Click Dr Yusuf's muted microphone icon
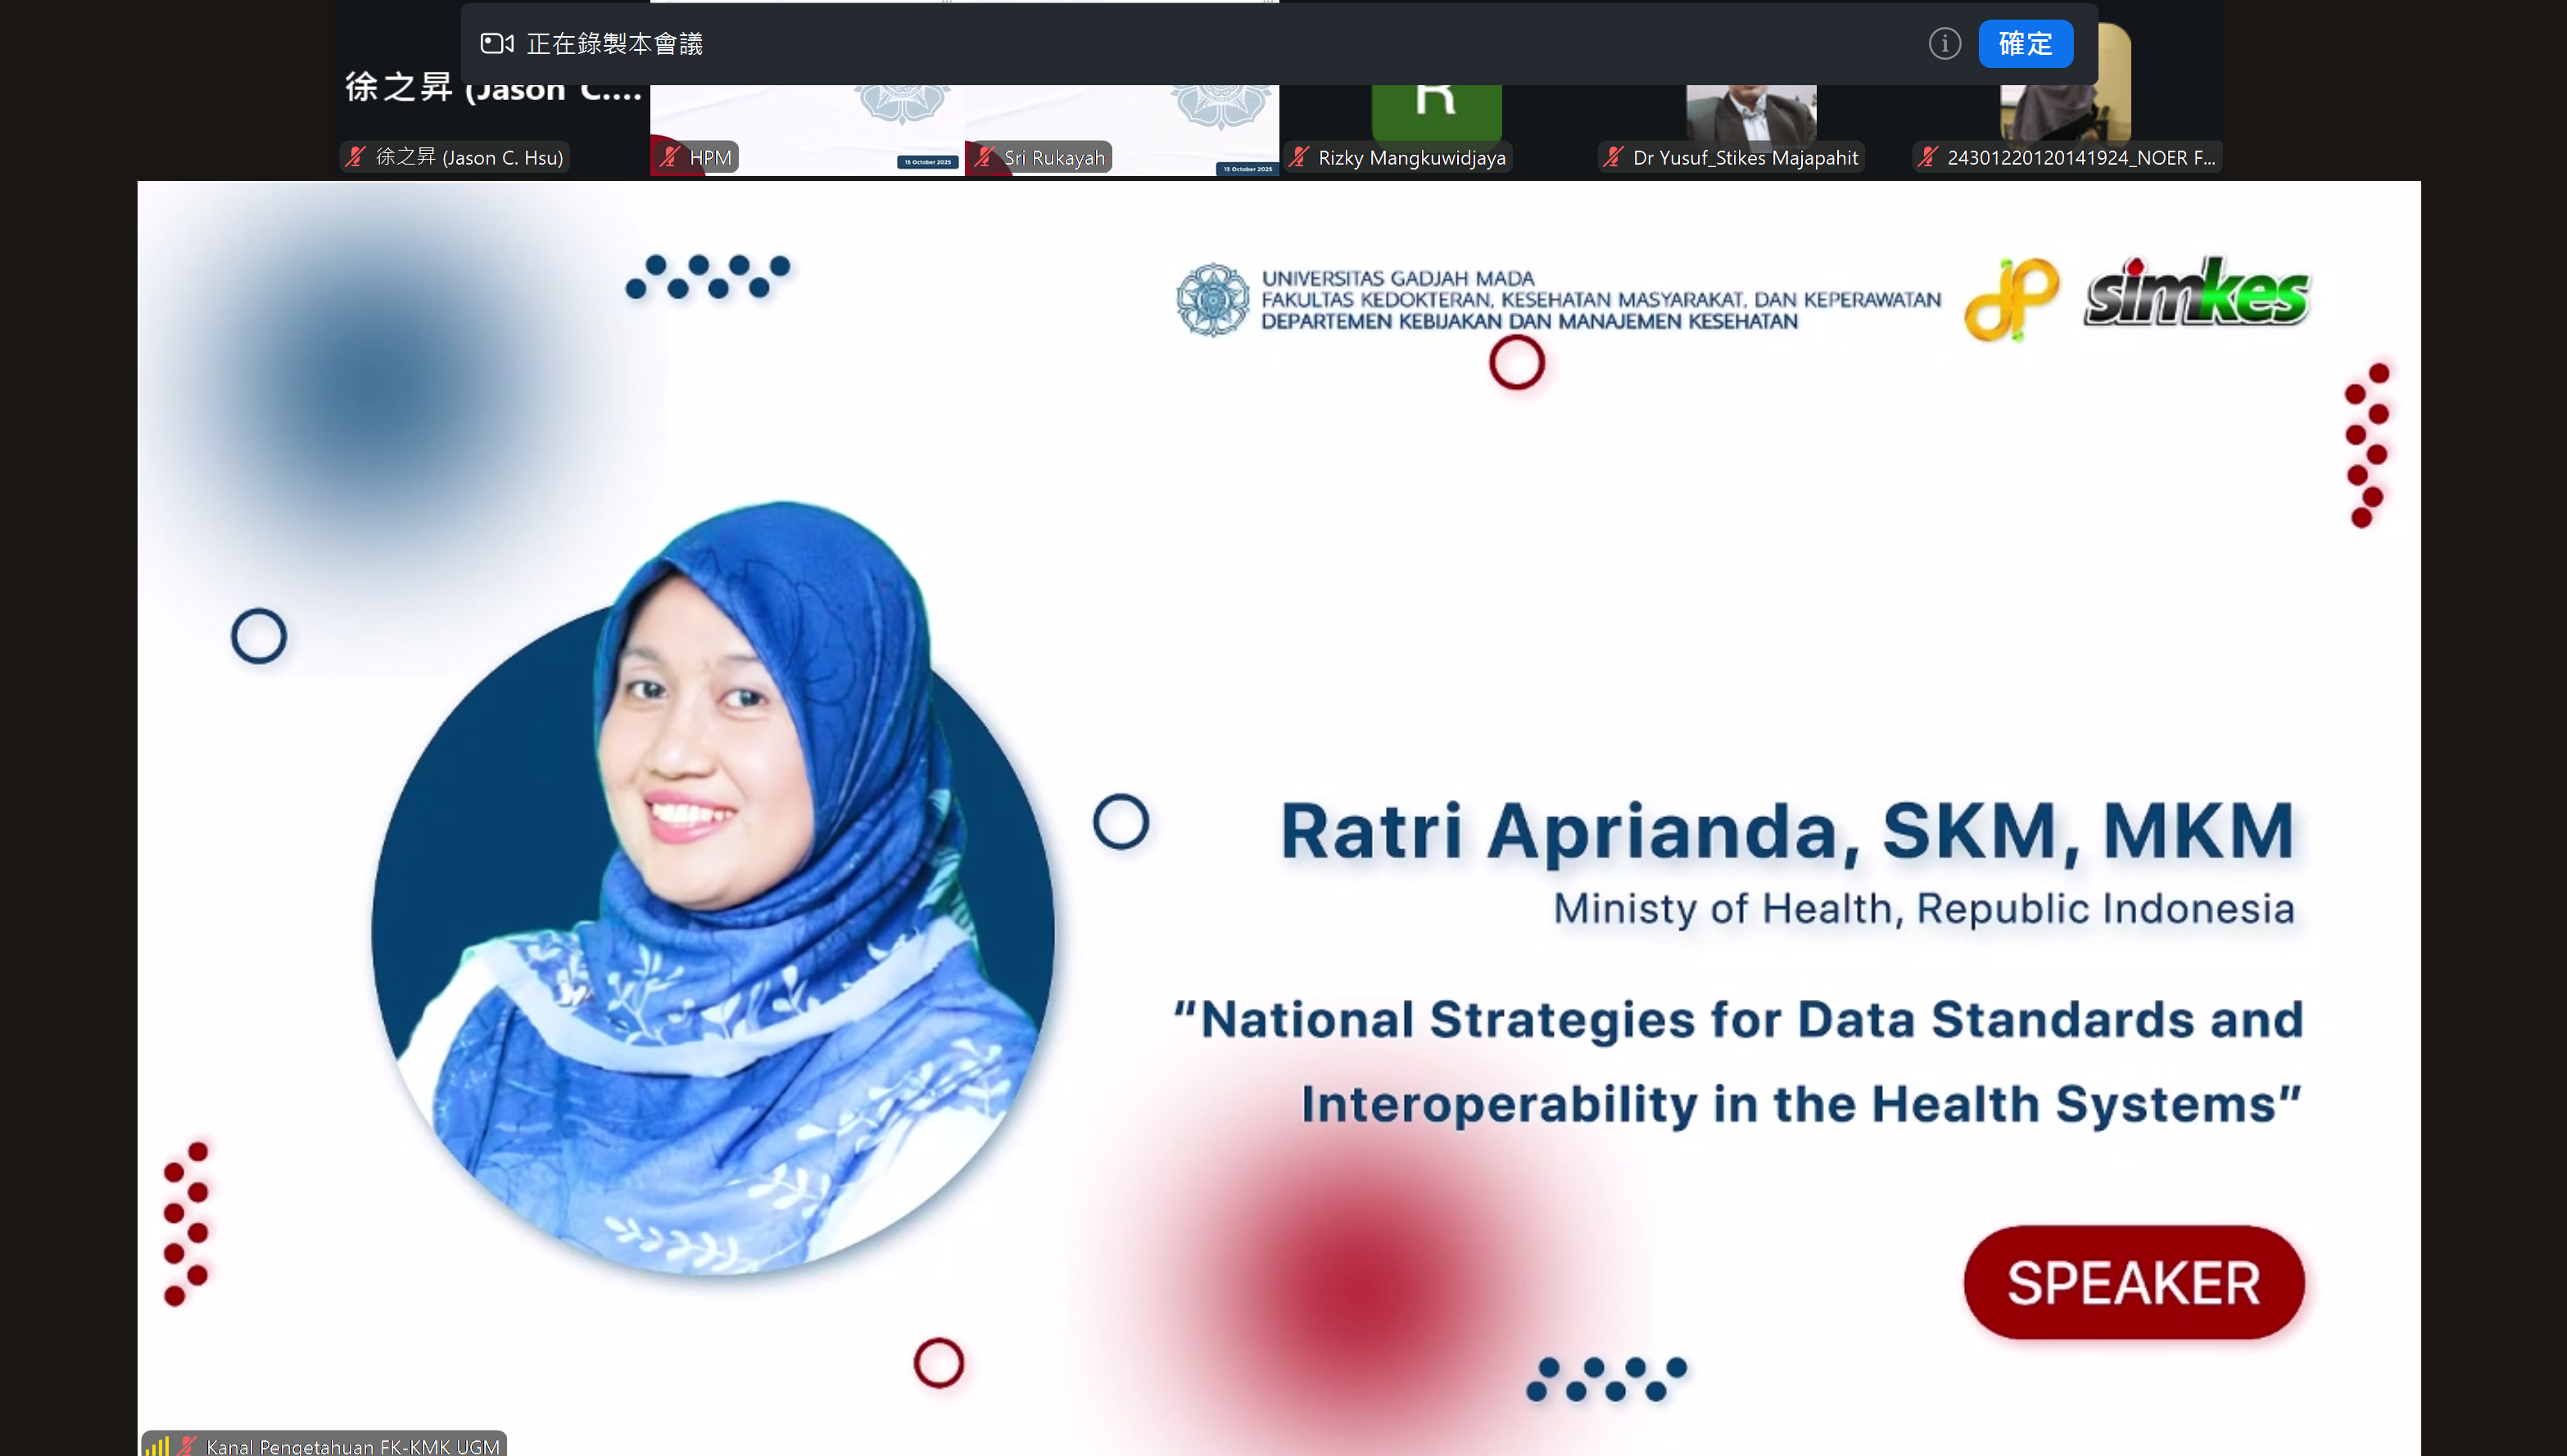The image size is (2567, 1456). 1613,157
